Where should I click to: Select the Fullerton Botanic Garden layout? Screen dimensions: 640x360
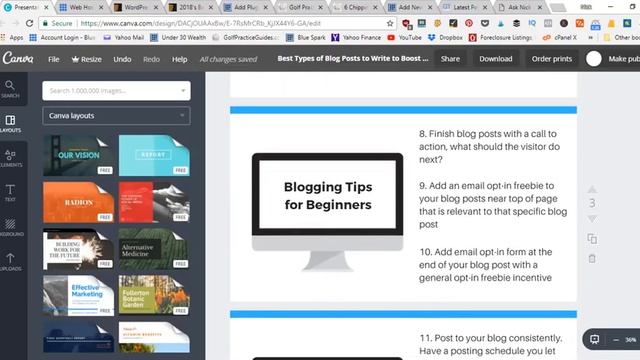[x=154, y=296]
